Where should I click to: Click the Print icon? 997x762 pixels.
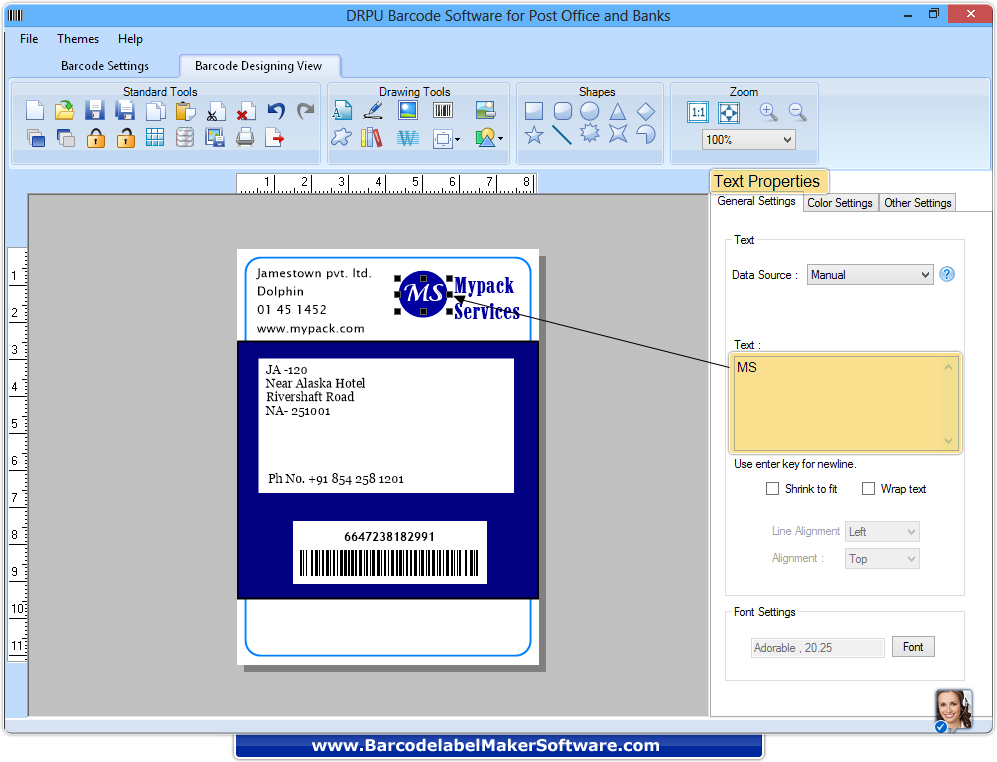click(245, 137)
